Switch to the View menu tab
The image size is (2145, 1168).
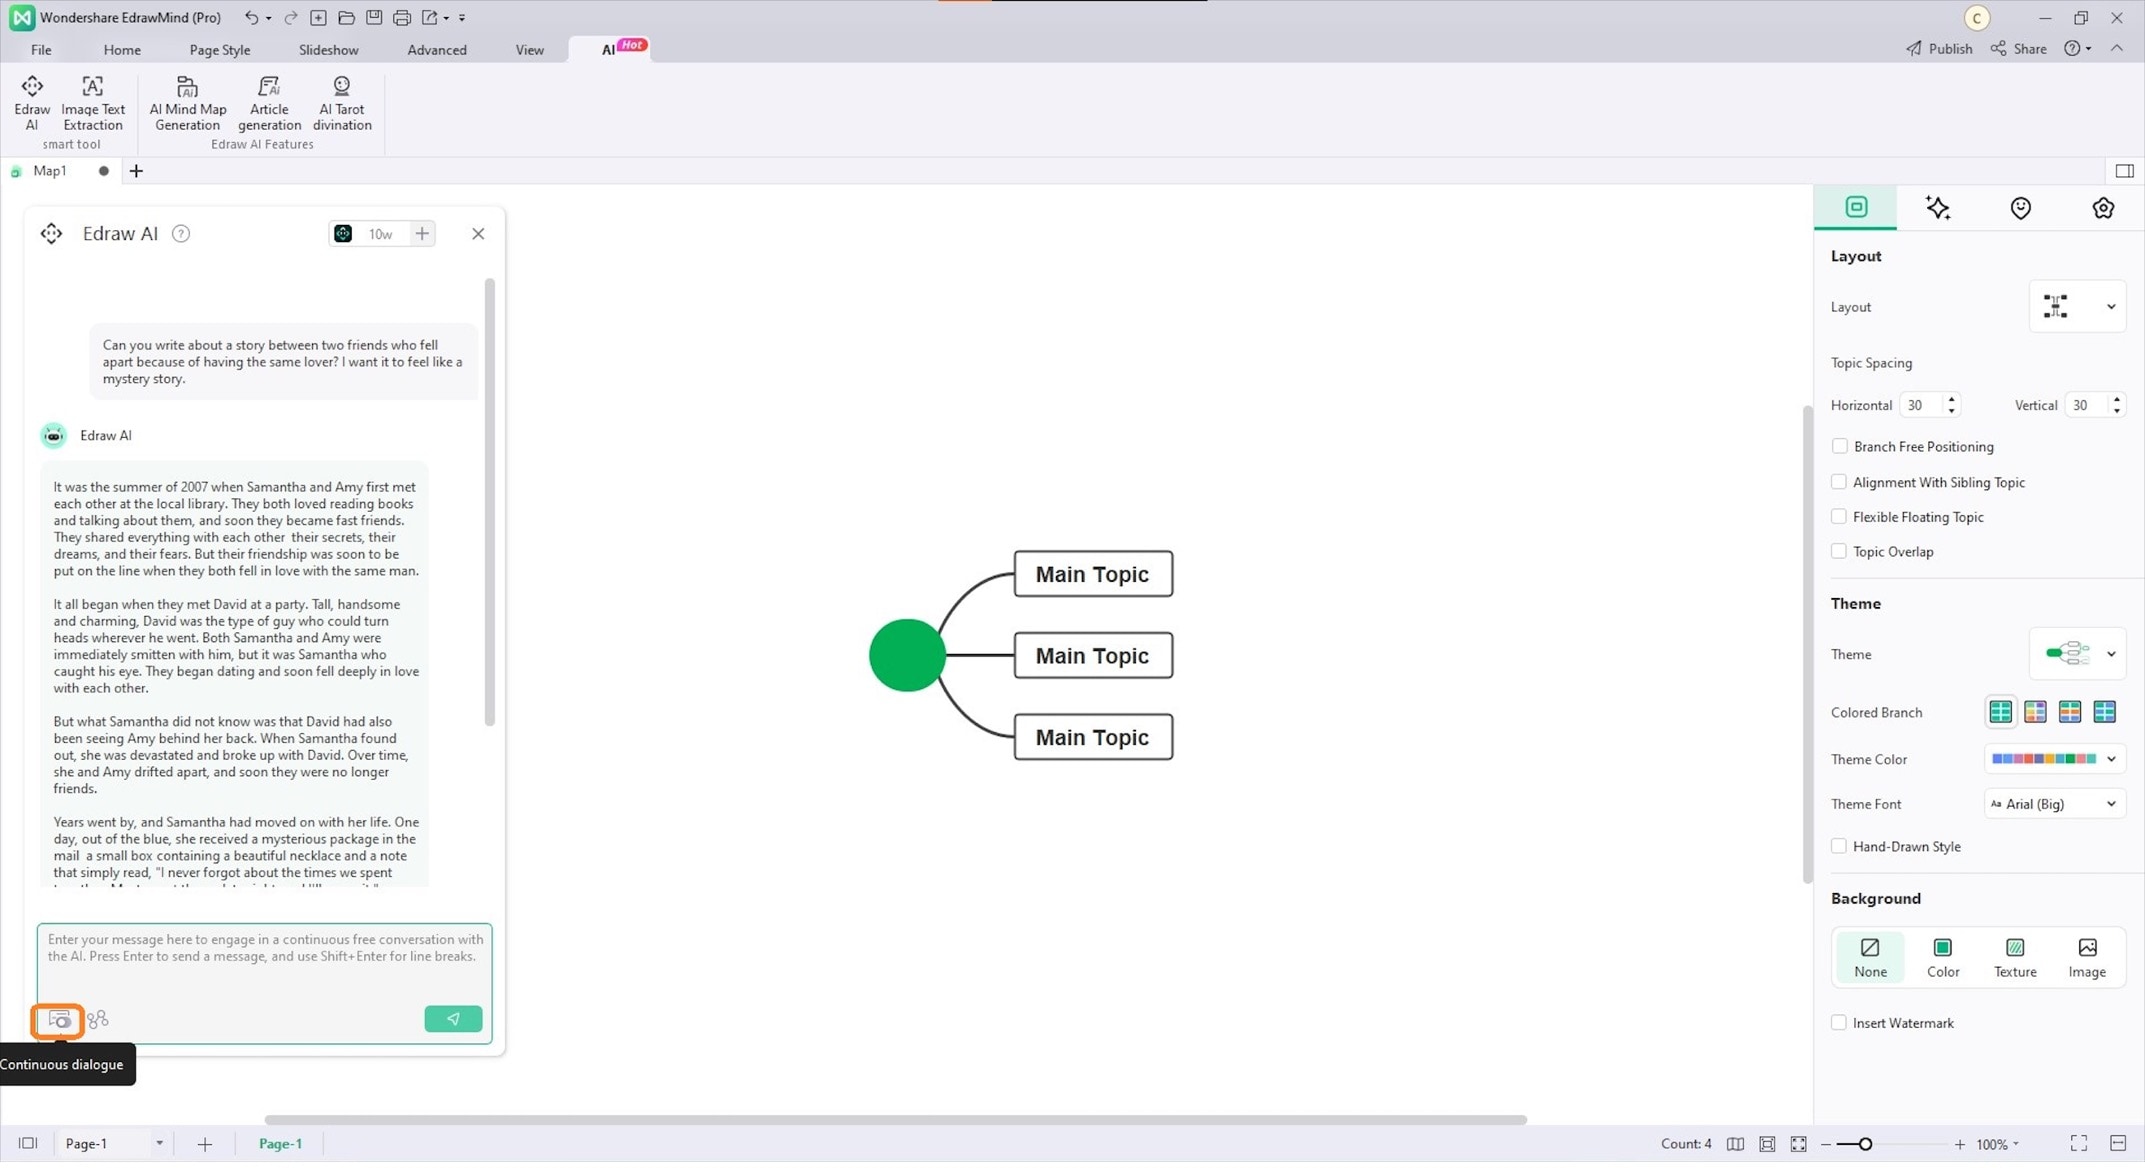click(x=528, y=47)
